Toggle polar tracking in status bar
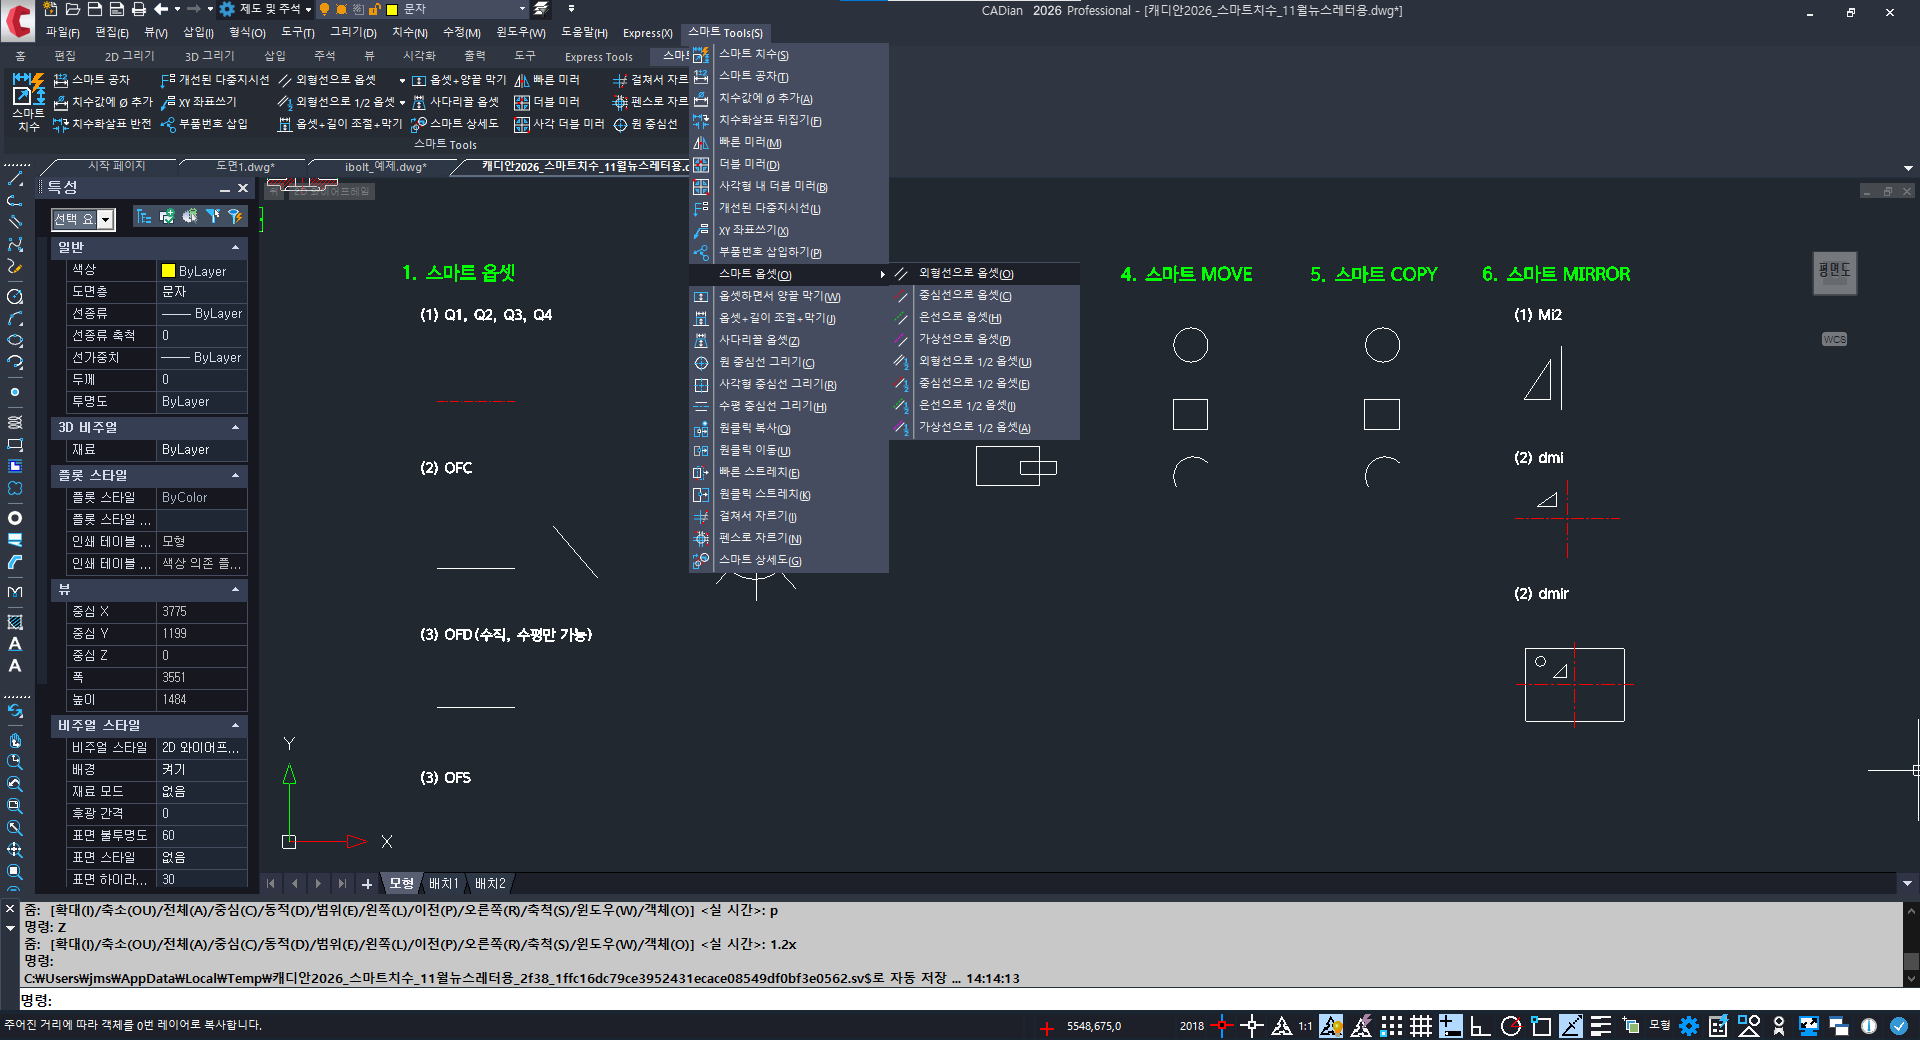The width and height of the screenshot is (1920, 1040). [1511, 1026]
